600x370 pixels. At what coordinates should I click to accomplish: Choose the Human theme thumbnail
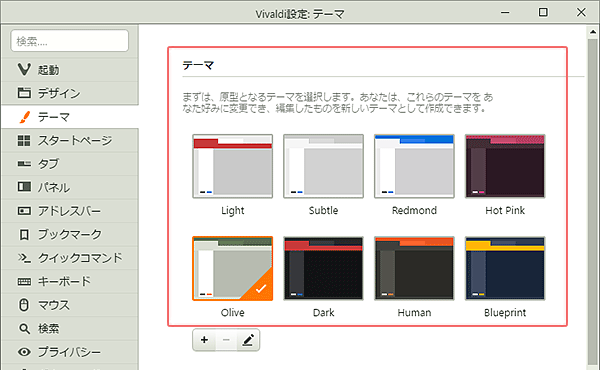point(414,268)
